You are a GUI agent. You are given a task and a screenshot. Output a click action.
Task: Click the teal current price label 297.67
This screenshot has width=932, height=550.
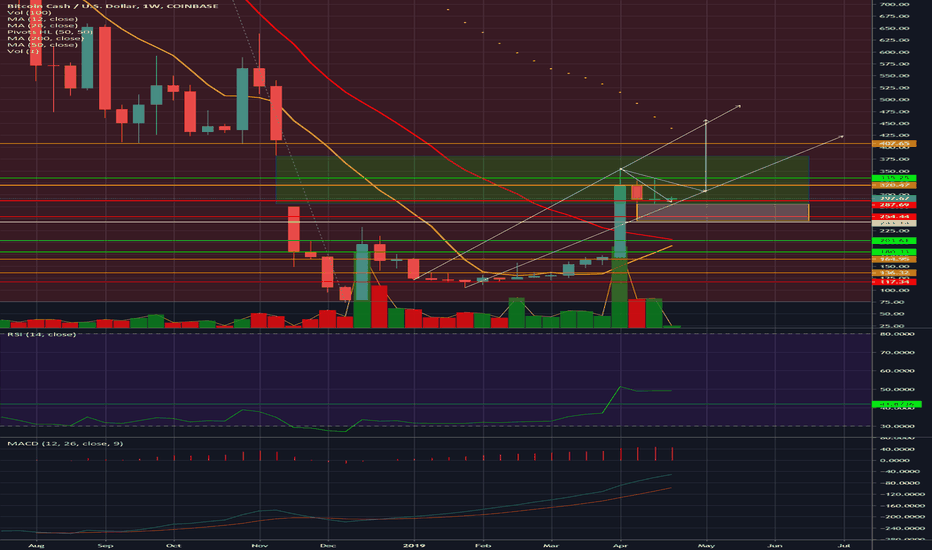click(x=894, y=199)
